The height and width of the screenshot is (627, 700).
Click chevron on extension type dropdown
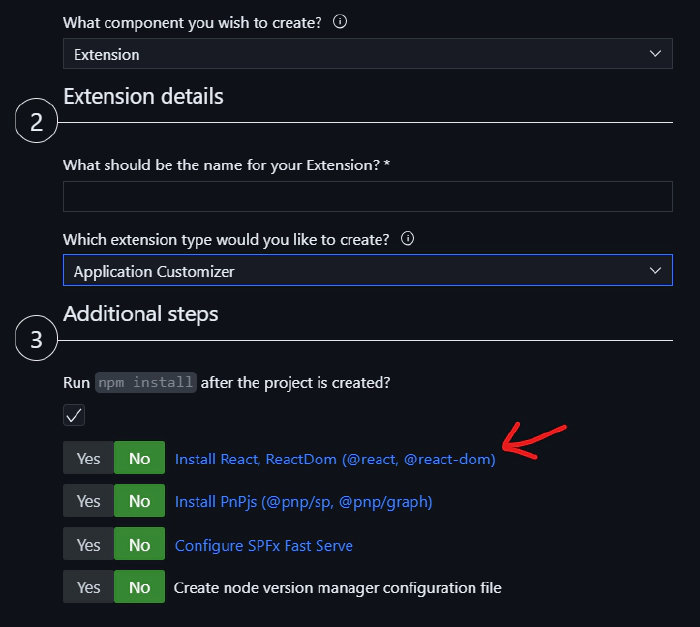pos(655,271)
